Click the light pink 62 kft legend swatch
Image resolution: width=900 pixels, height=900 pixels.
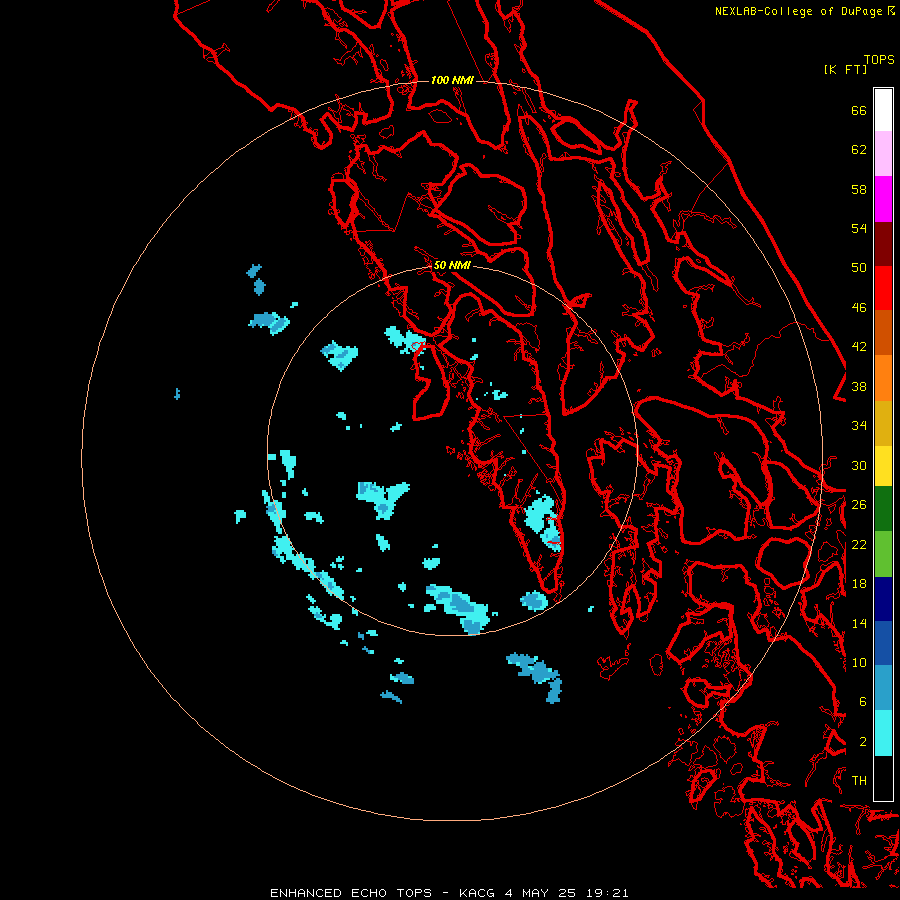click(x=883, y=154)
